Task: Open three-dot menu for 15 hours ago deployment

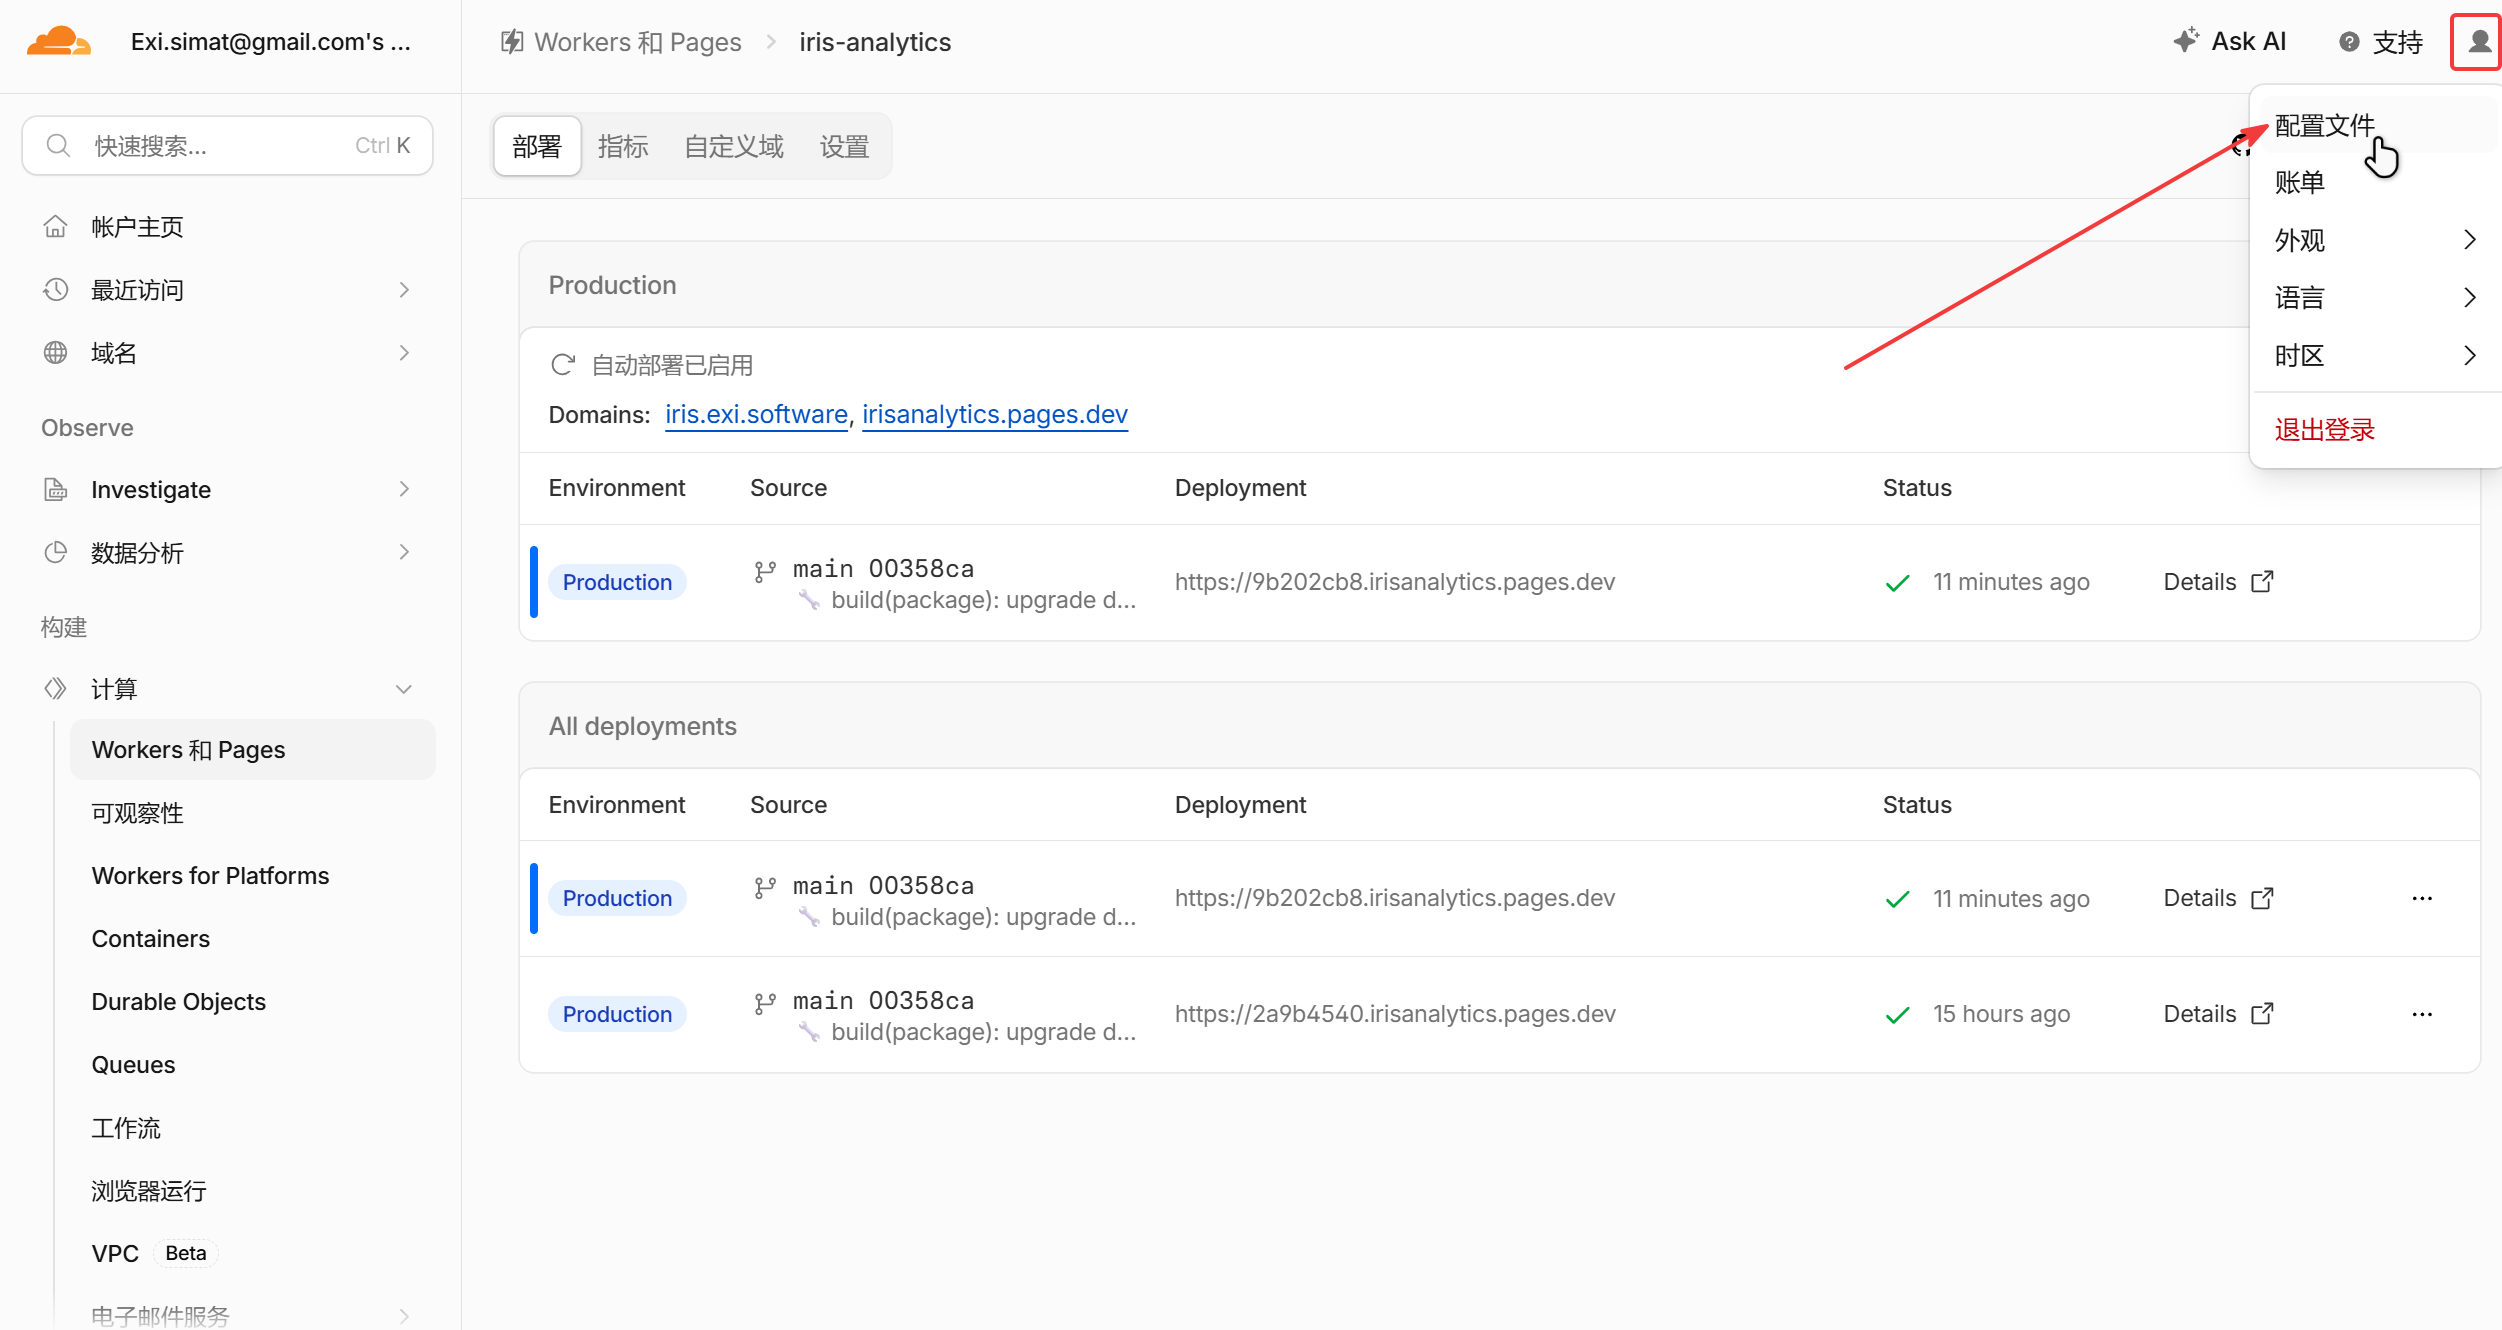Action: click(x=2422, y=1014)
